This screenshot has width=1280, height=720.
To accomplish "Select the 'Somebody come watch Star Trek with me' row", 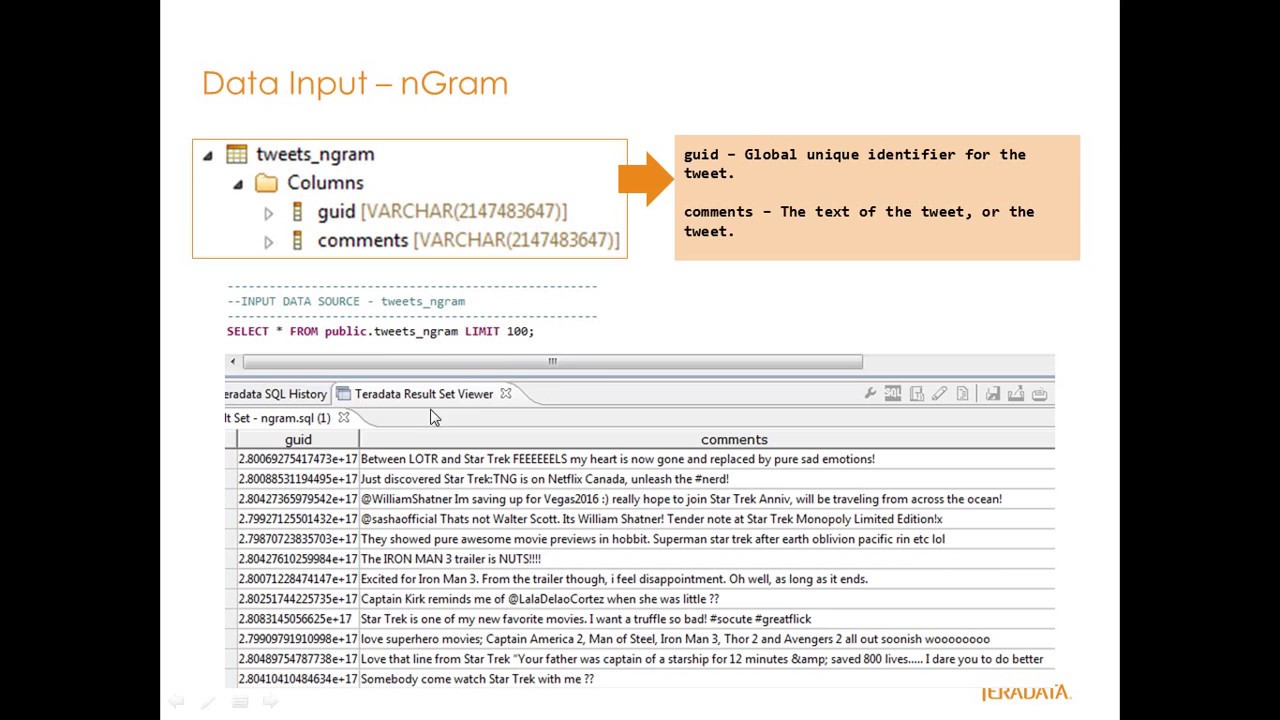I will 640,679.
